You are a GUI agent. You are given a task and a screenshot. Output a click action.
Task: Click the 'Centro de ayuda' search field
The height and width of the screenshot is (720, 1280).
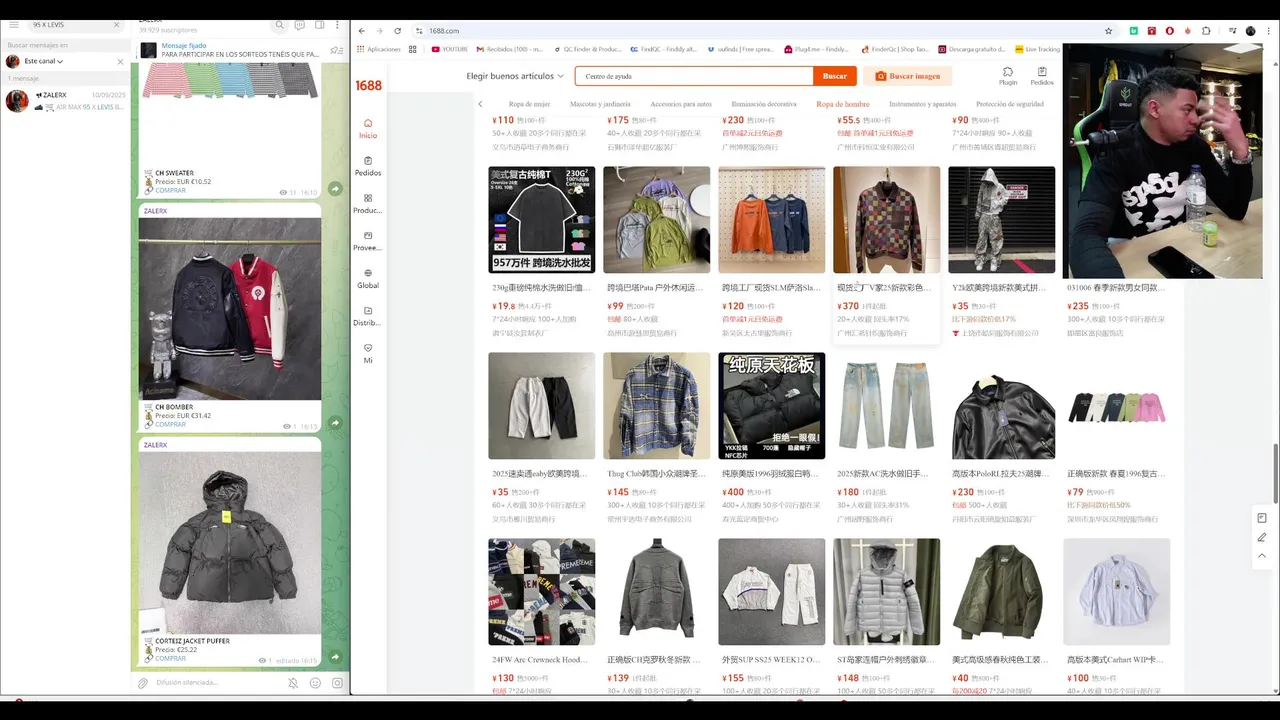694,76
